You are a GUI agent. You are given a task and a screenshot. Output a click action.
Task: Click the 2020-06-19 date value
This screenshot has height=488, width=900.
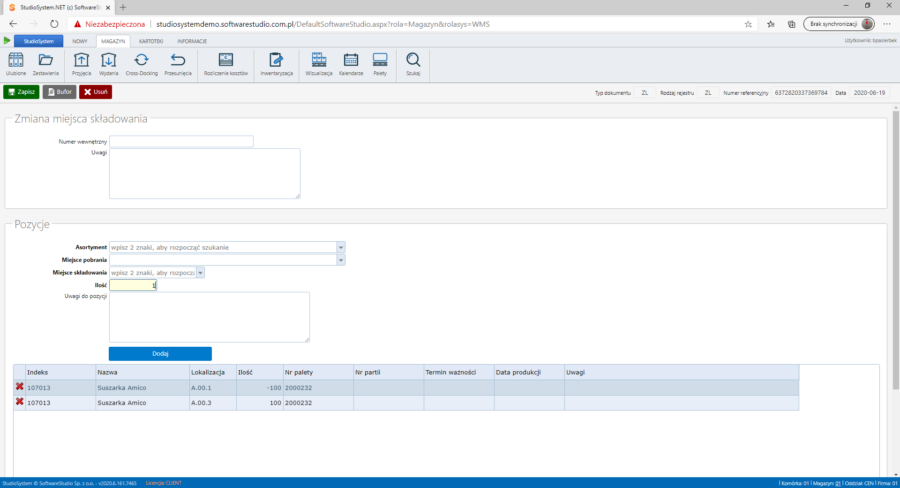[869, 92]
